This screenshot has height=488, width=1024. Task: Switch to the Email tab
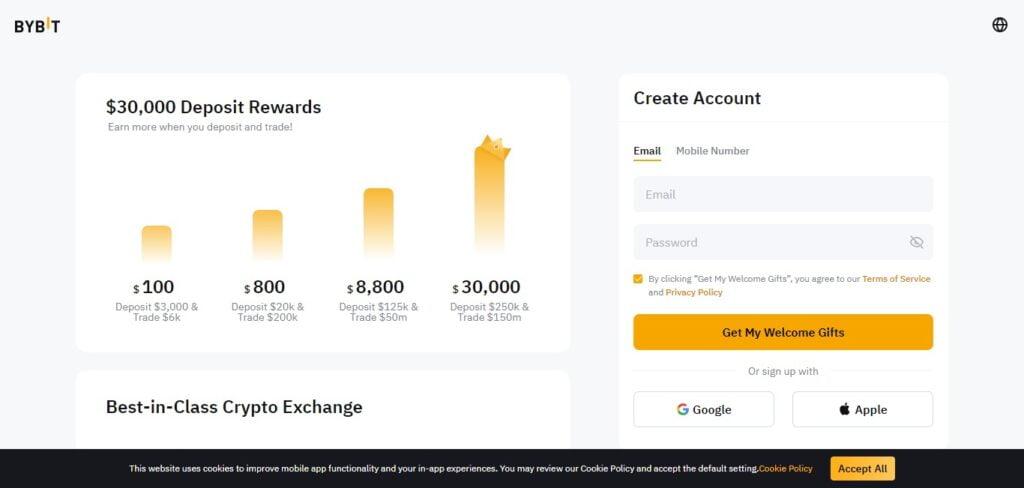tap(647, 151)
